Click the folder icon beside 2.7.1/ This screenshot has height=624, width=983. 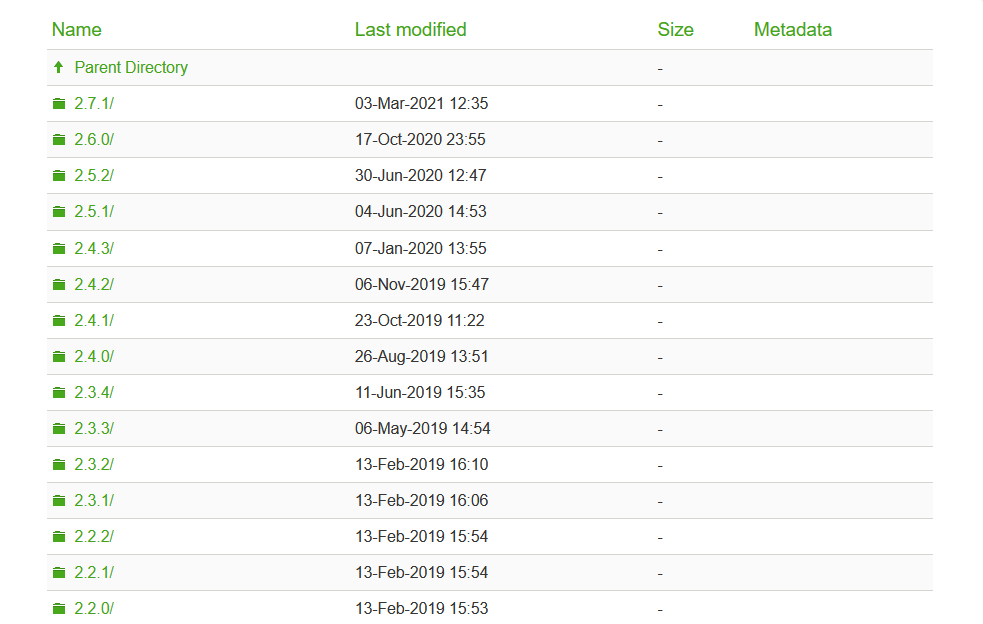(59, 104)
